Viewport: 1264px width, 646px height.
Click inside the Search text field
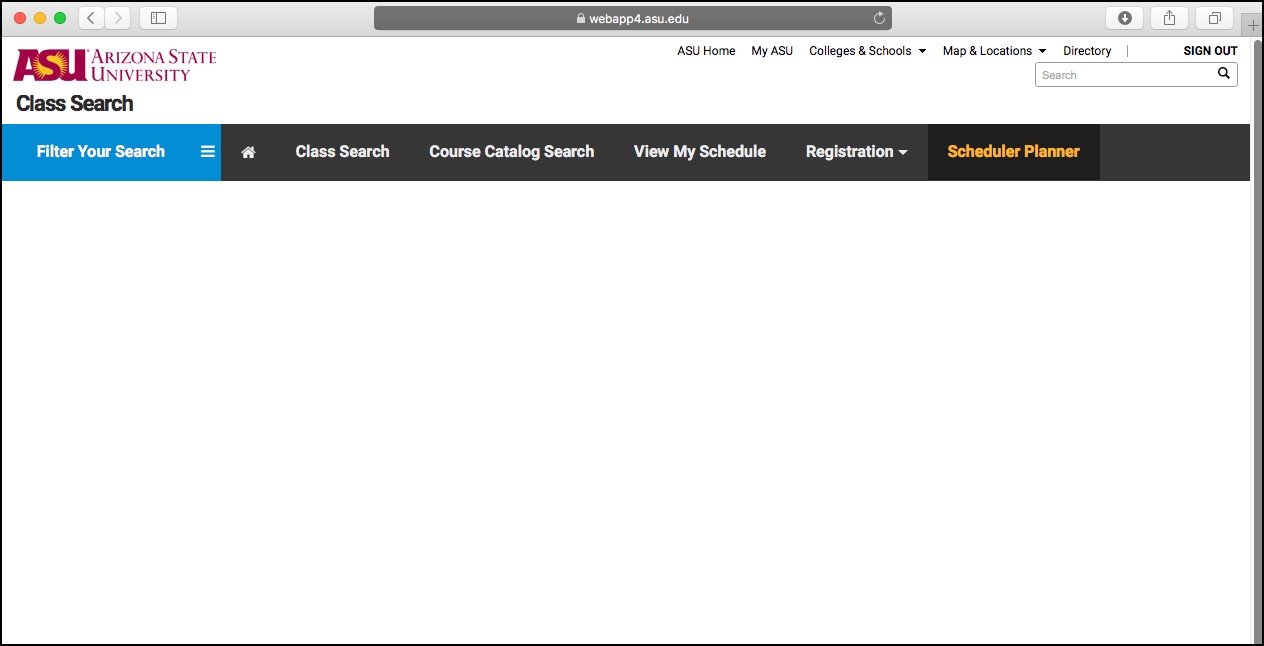tap(1125, 75)
